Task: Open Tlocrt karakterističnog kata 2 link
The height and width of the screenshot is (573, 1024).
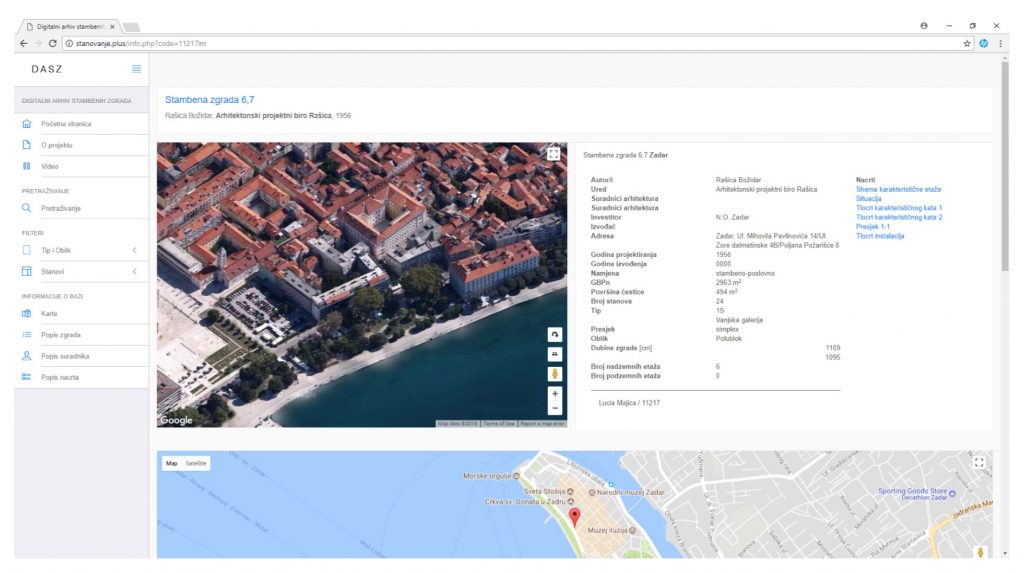Action: click(x=899, y=217)
